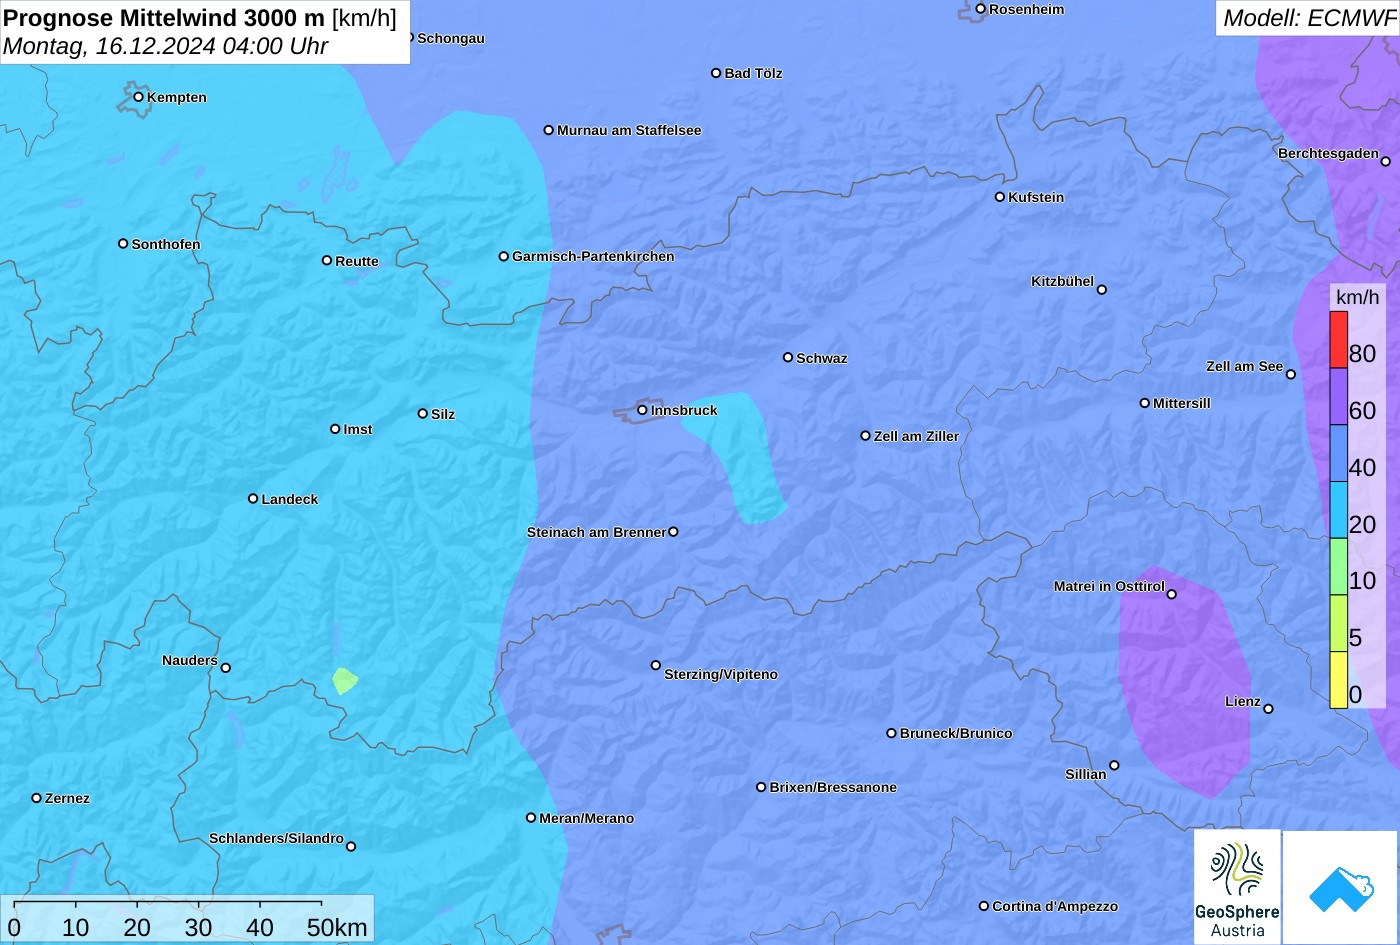Click the Reutte town label
This screenshot has width=1400, height=945.
(x=357, y=261)
